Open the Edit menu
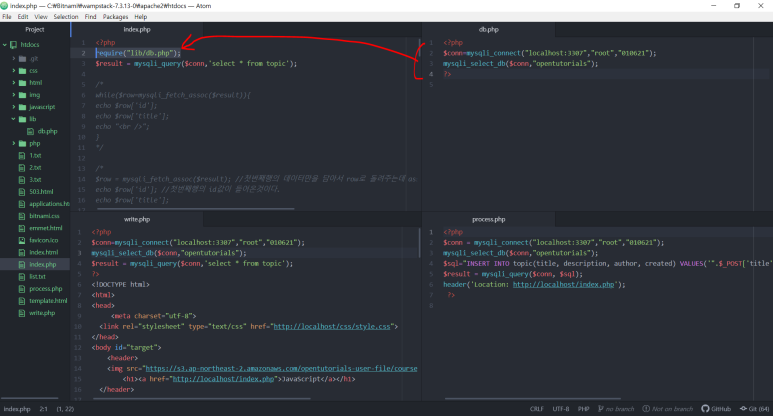This screenshot has width=773, height=416. tap(23, 17)
